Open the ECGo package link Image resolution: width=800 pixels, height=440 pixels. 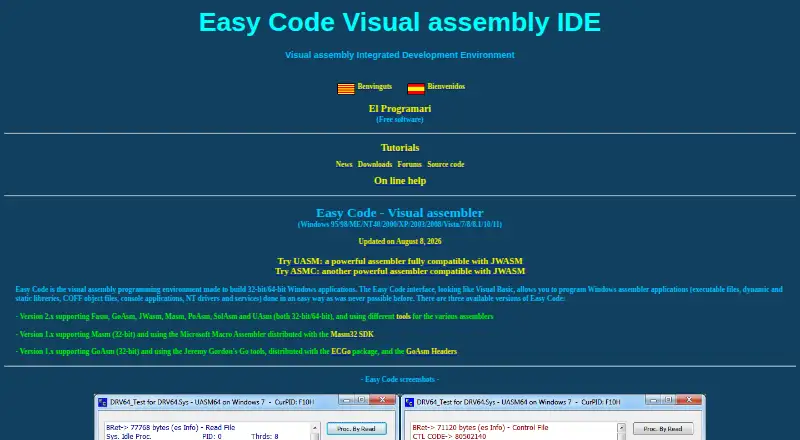tap(341, 351)
